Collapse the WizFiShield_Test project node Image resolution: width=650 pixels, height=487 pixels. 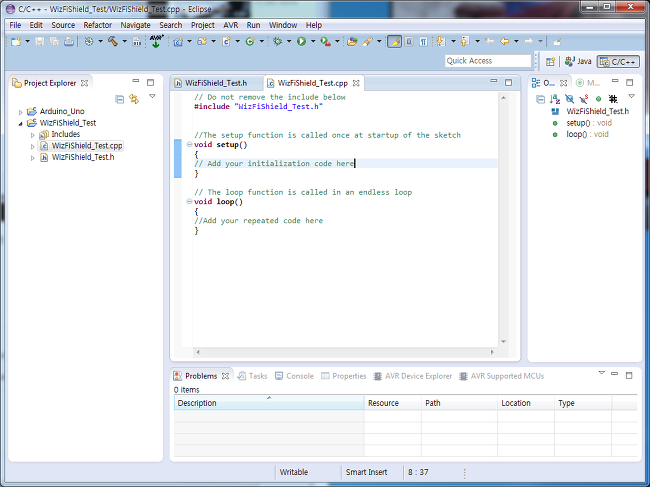point(20,124)
